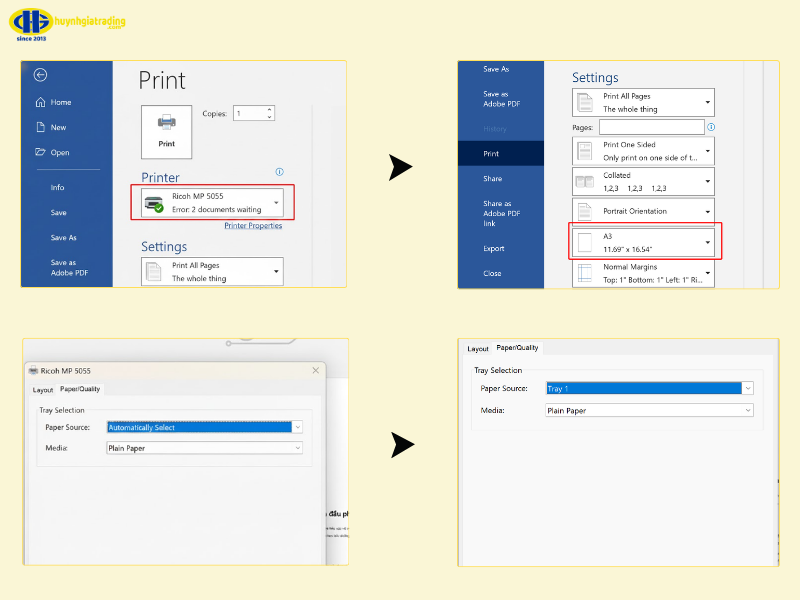Increase the Copies count with up arrow
Image resolution: width=800 pixels, height=600 pixels.
pos(269,110)
